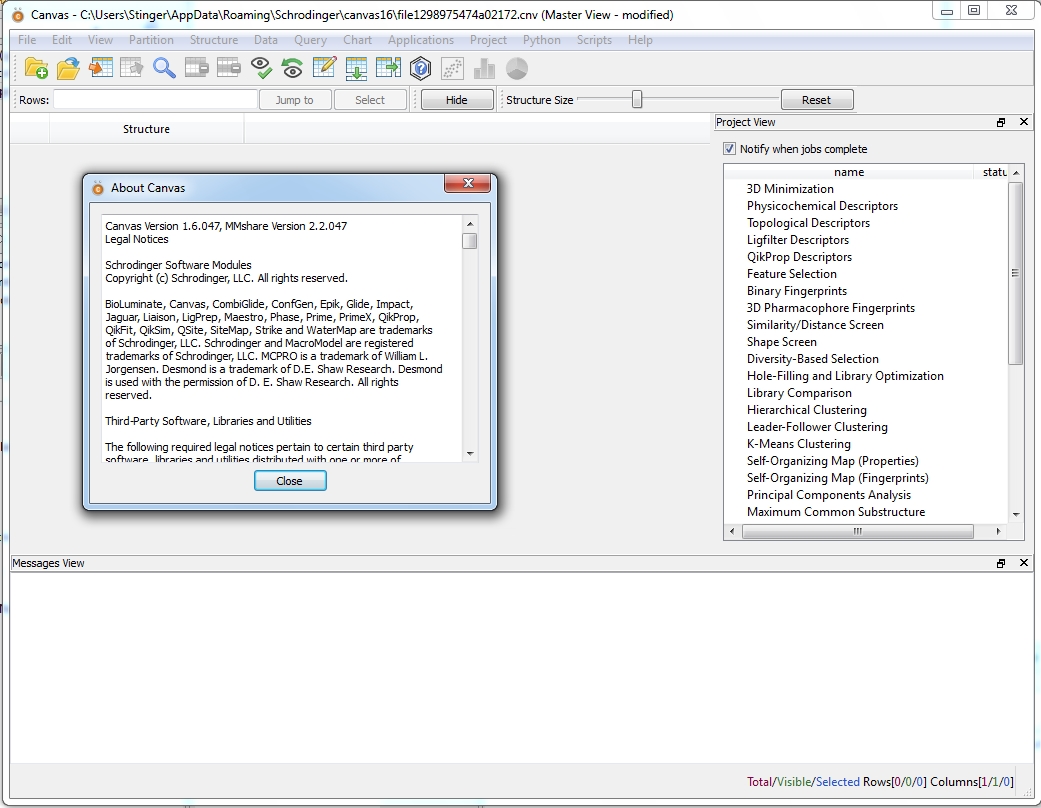Screen dimensions: 1041x808
Task: Click the About Canvas text scrollbar thumb
Action: (x=469, y=240)
